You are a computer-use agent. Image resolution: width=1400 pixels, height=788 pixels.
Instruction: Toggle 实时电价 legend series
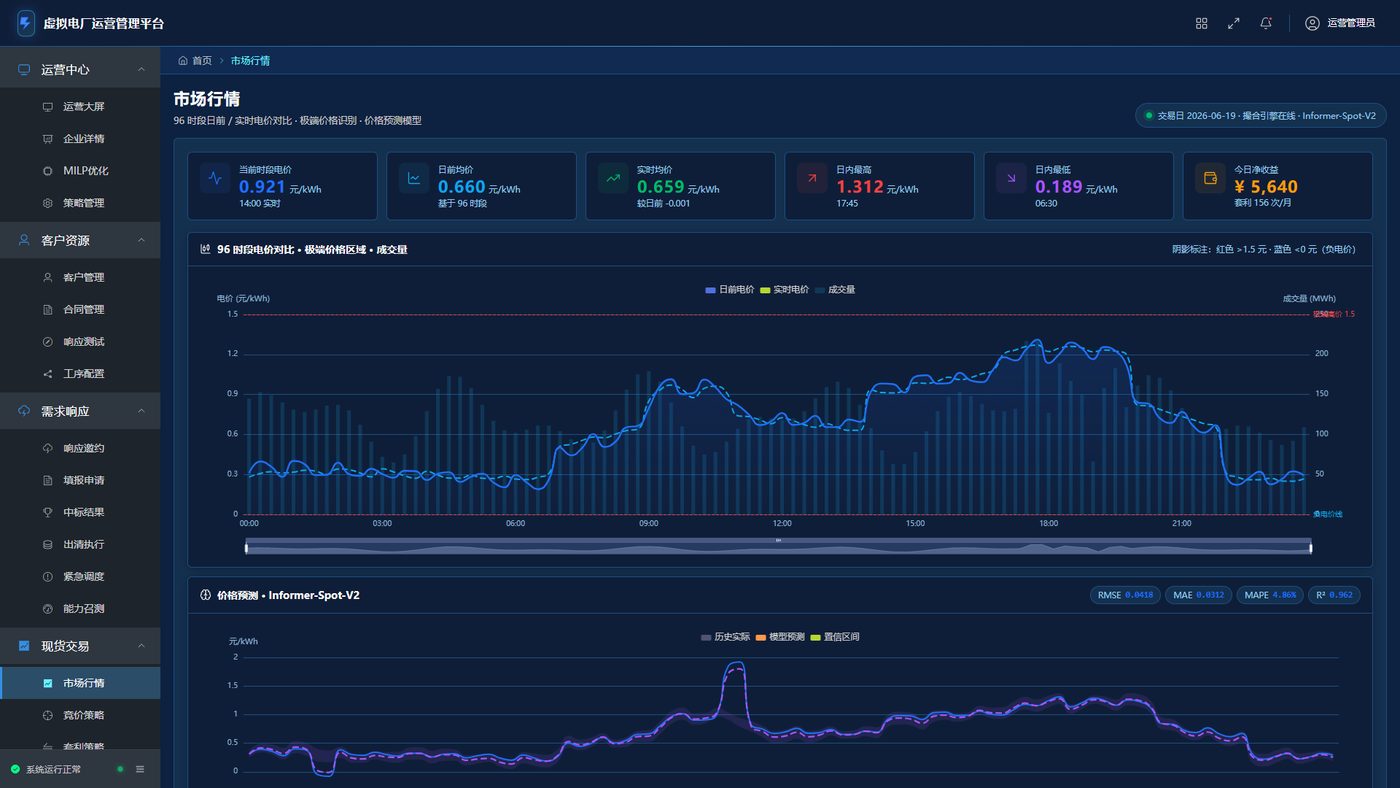pos(785,289)
